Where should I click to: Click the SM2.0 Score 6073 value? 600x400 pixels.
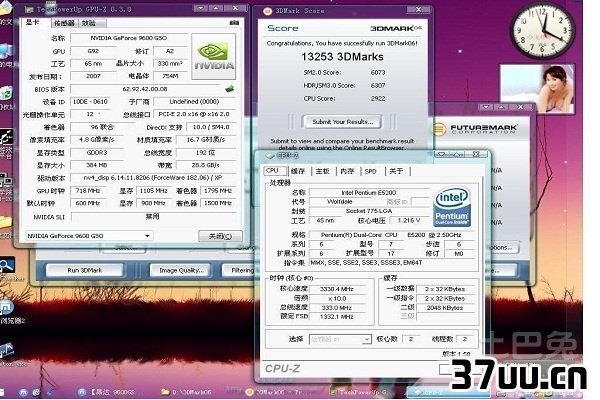coord(378,72)
